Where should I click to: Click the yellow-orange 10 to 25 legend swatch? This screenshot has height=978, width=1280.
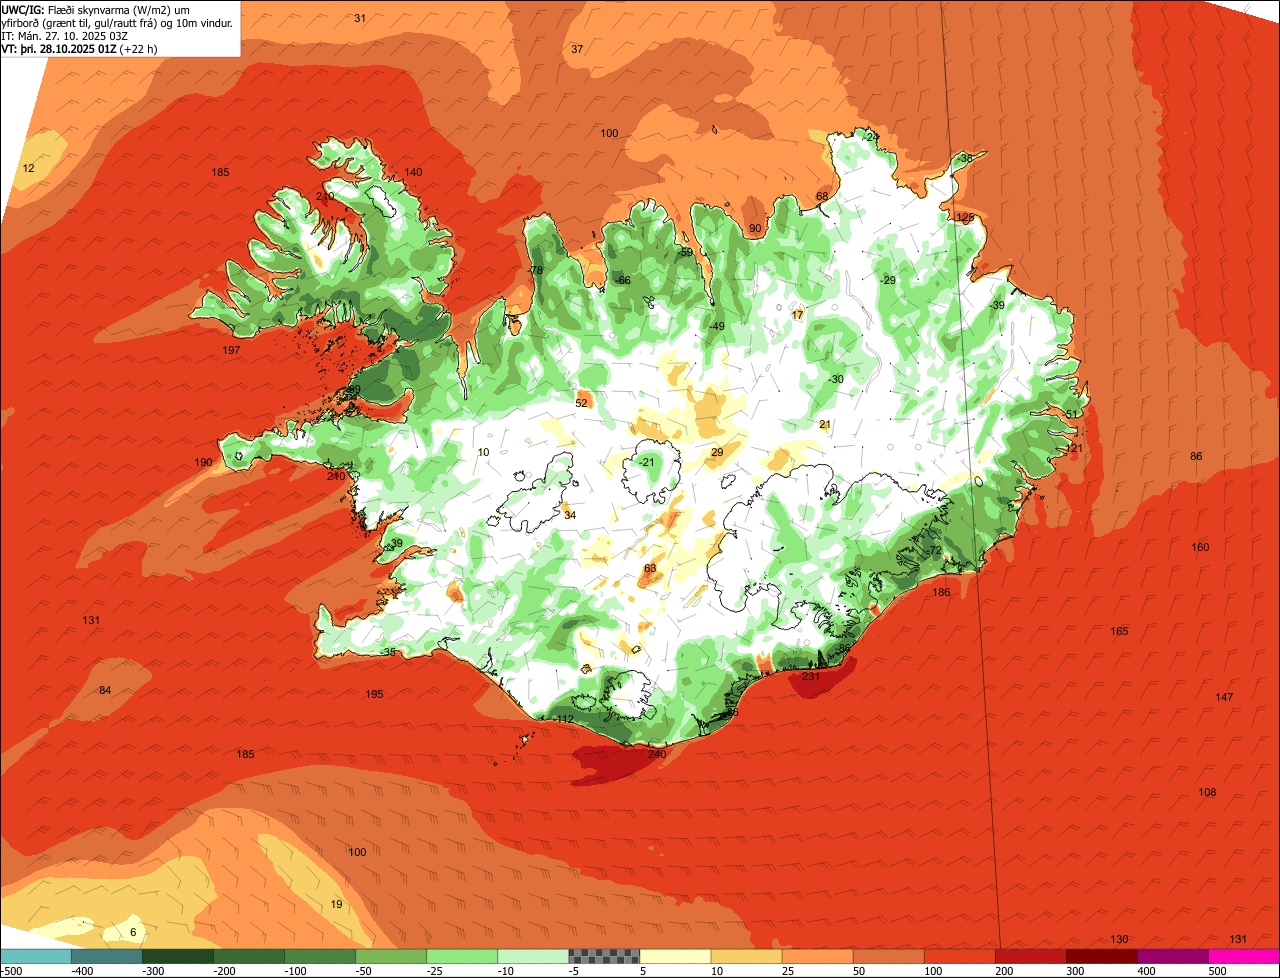[x=746, y=956]
